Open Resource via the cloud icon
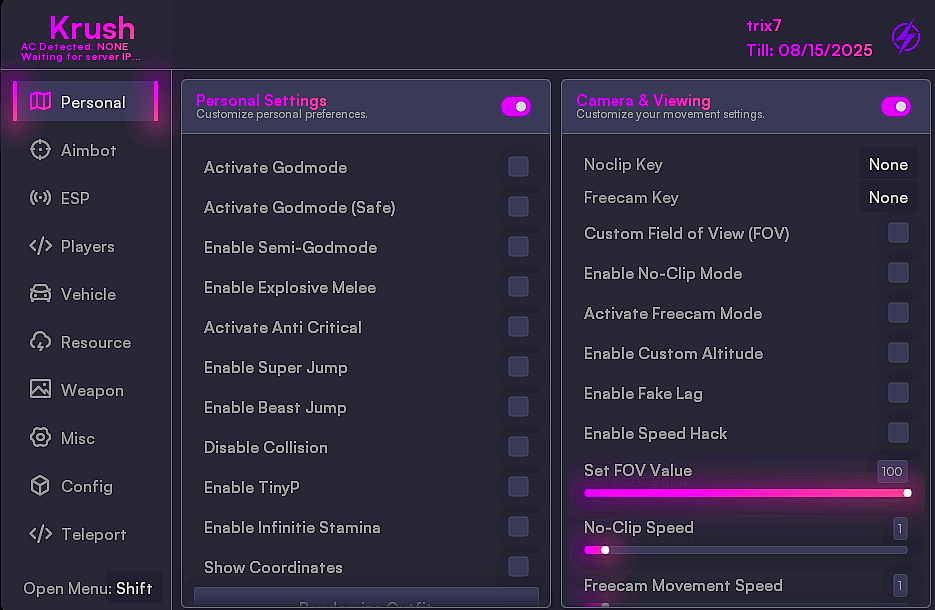 (x=41, y=342)
